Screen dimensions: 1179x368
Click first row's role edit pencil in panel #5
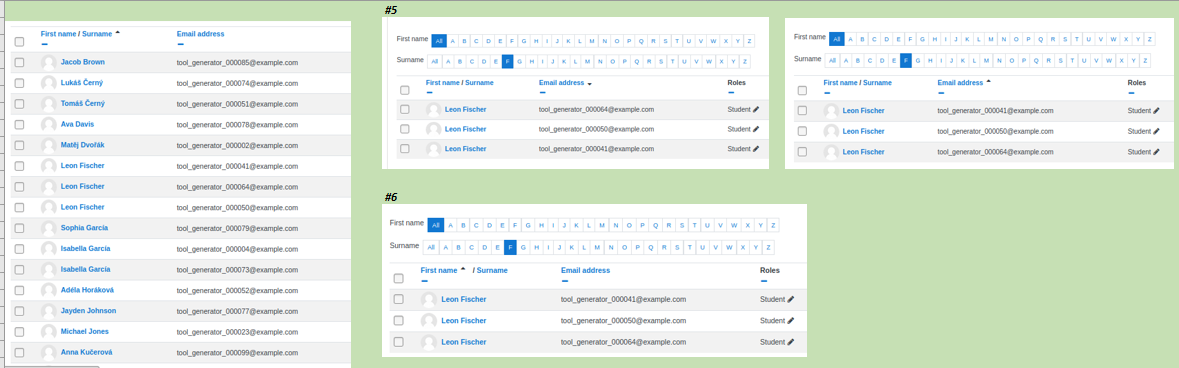tap(756, 109)
